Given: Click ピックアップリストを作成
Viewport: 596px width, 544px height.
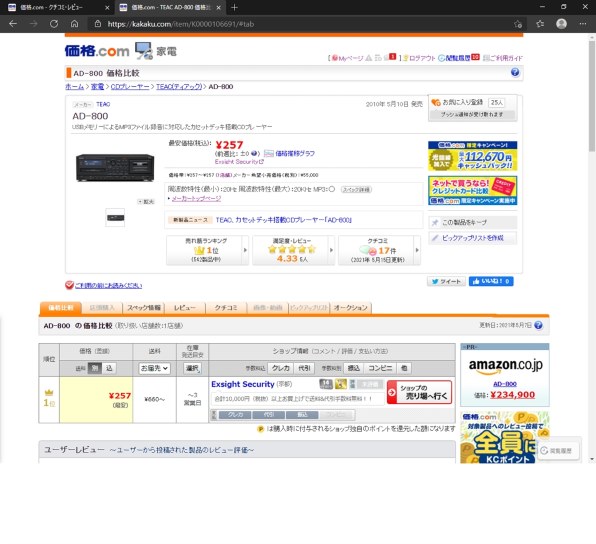Looking at the screenshot, I should pos(472,238).
